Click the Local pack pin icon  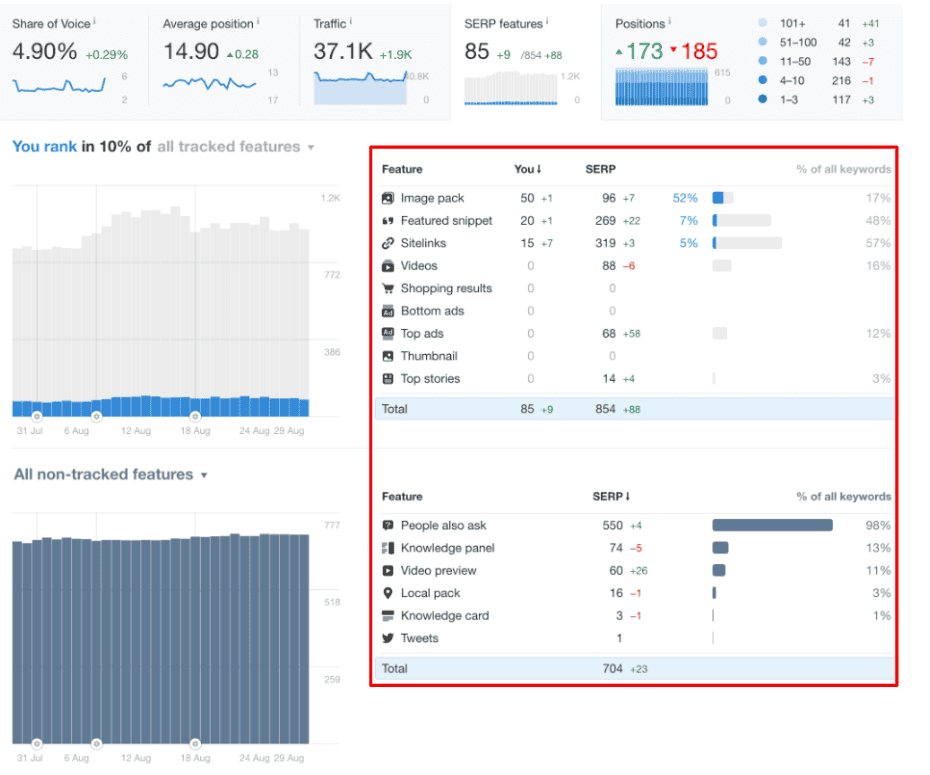point(388,593)
